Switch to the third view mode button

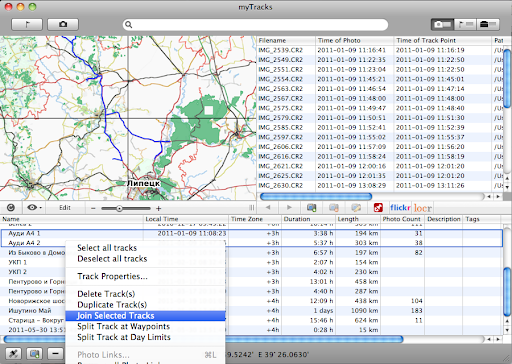(488, 24)
